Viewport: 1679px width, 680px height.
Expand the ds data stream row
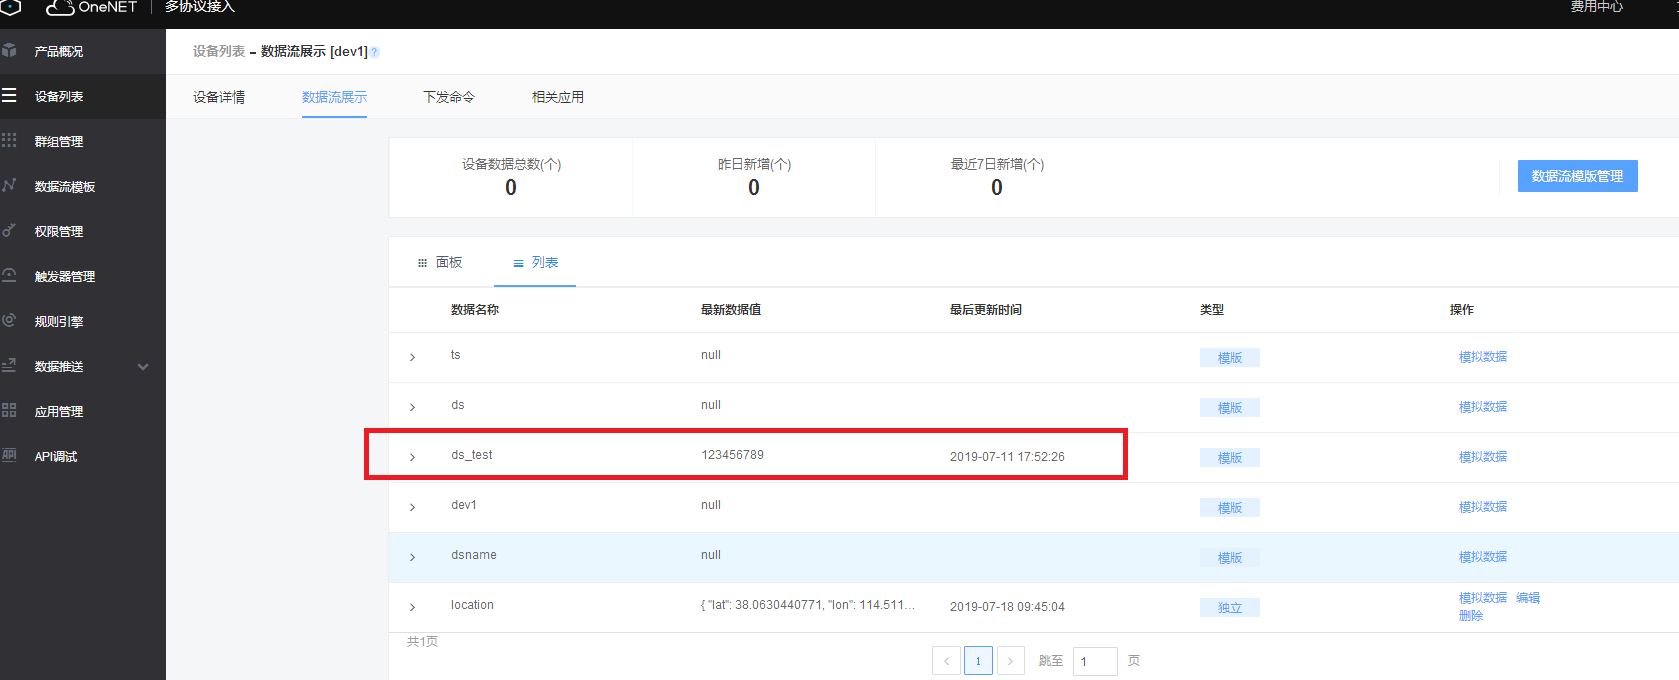412,407
